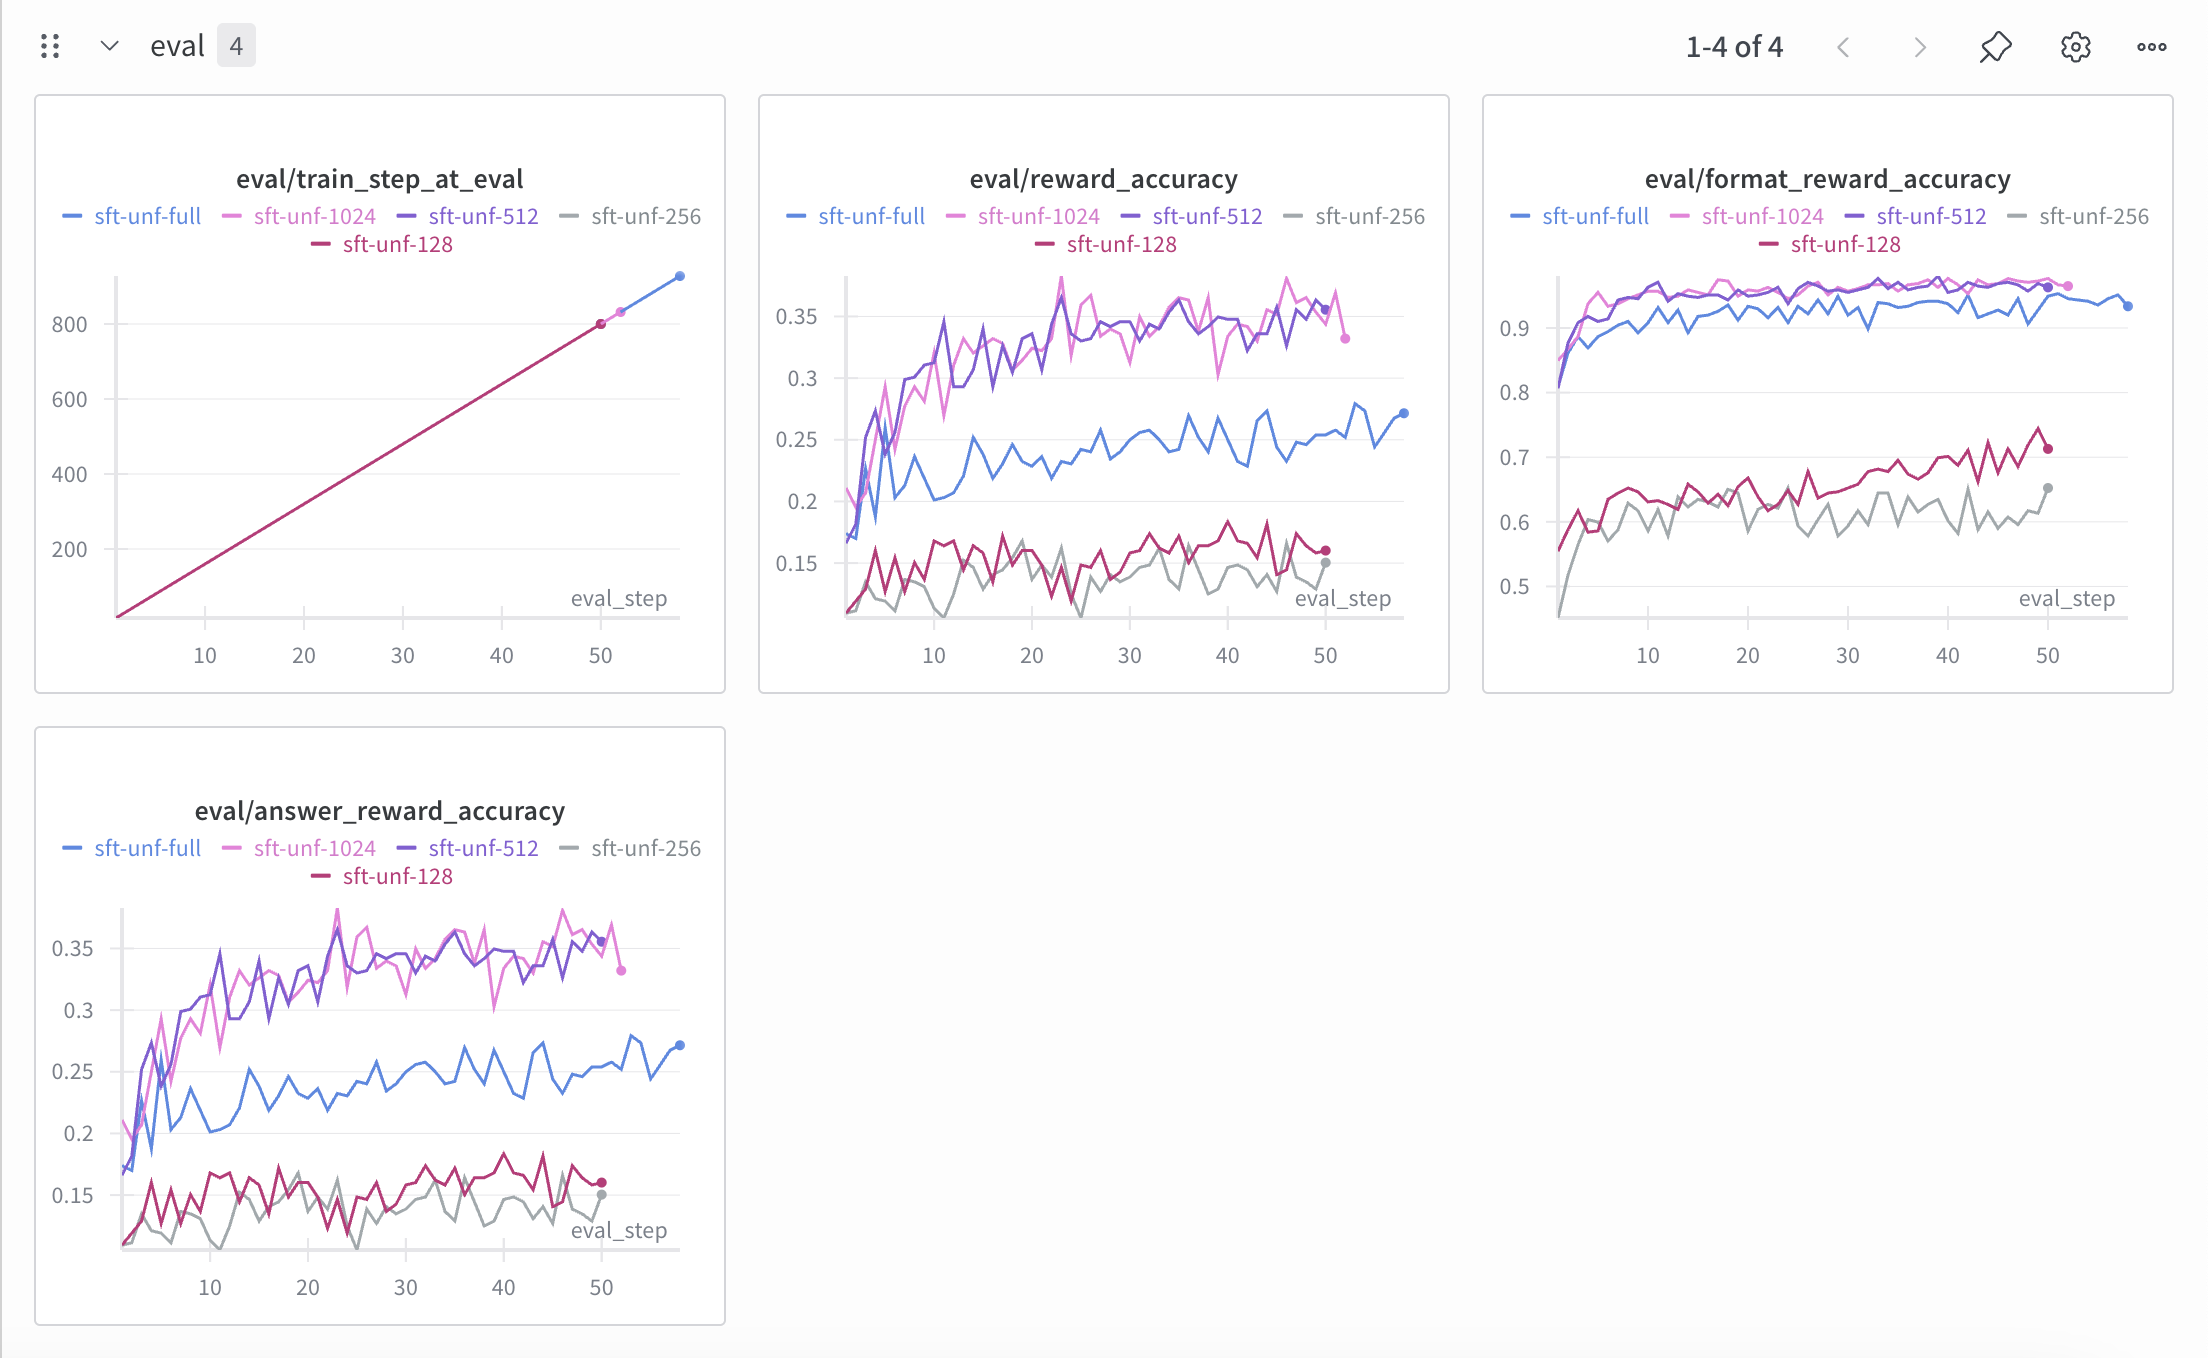Click sft-unf-512 color swatch in train_step_at_eval legend
The height and width of the screenshot is (1358, 2208).
[x=406, y=216]
